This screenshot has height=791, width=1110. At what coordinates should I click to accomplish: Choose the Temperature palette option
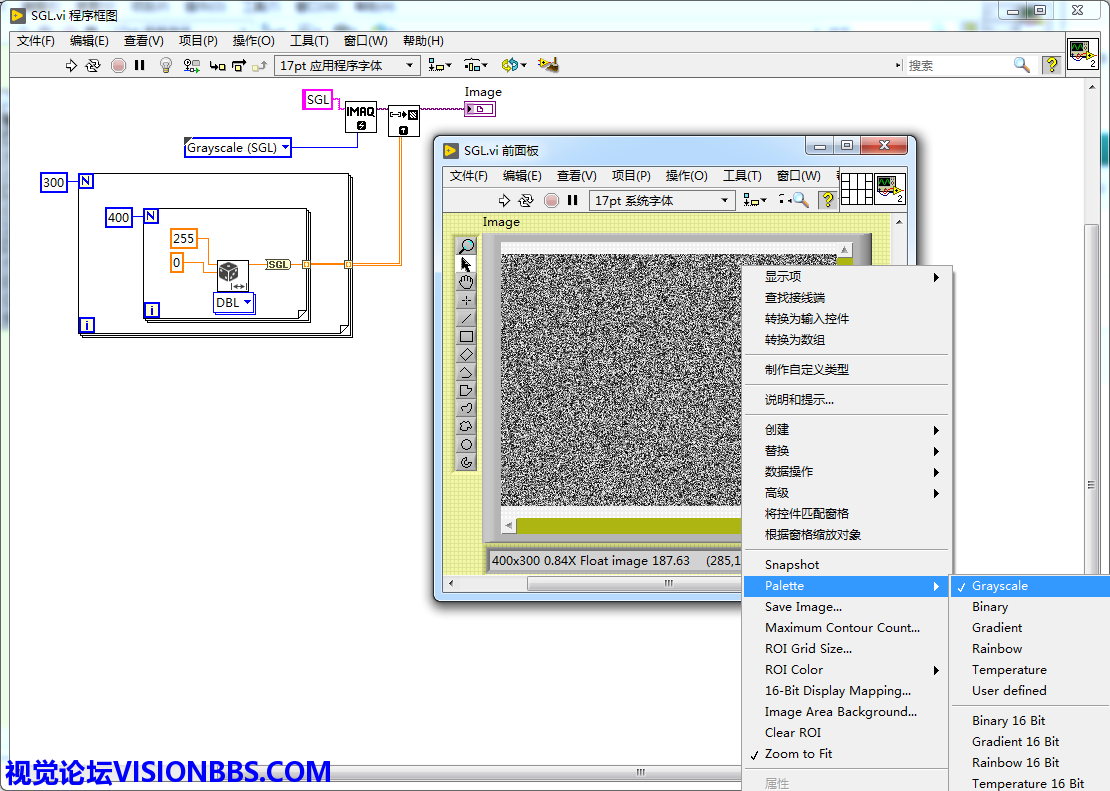1009,670
